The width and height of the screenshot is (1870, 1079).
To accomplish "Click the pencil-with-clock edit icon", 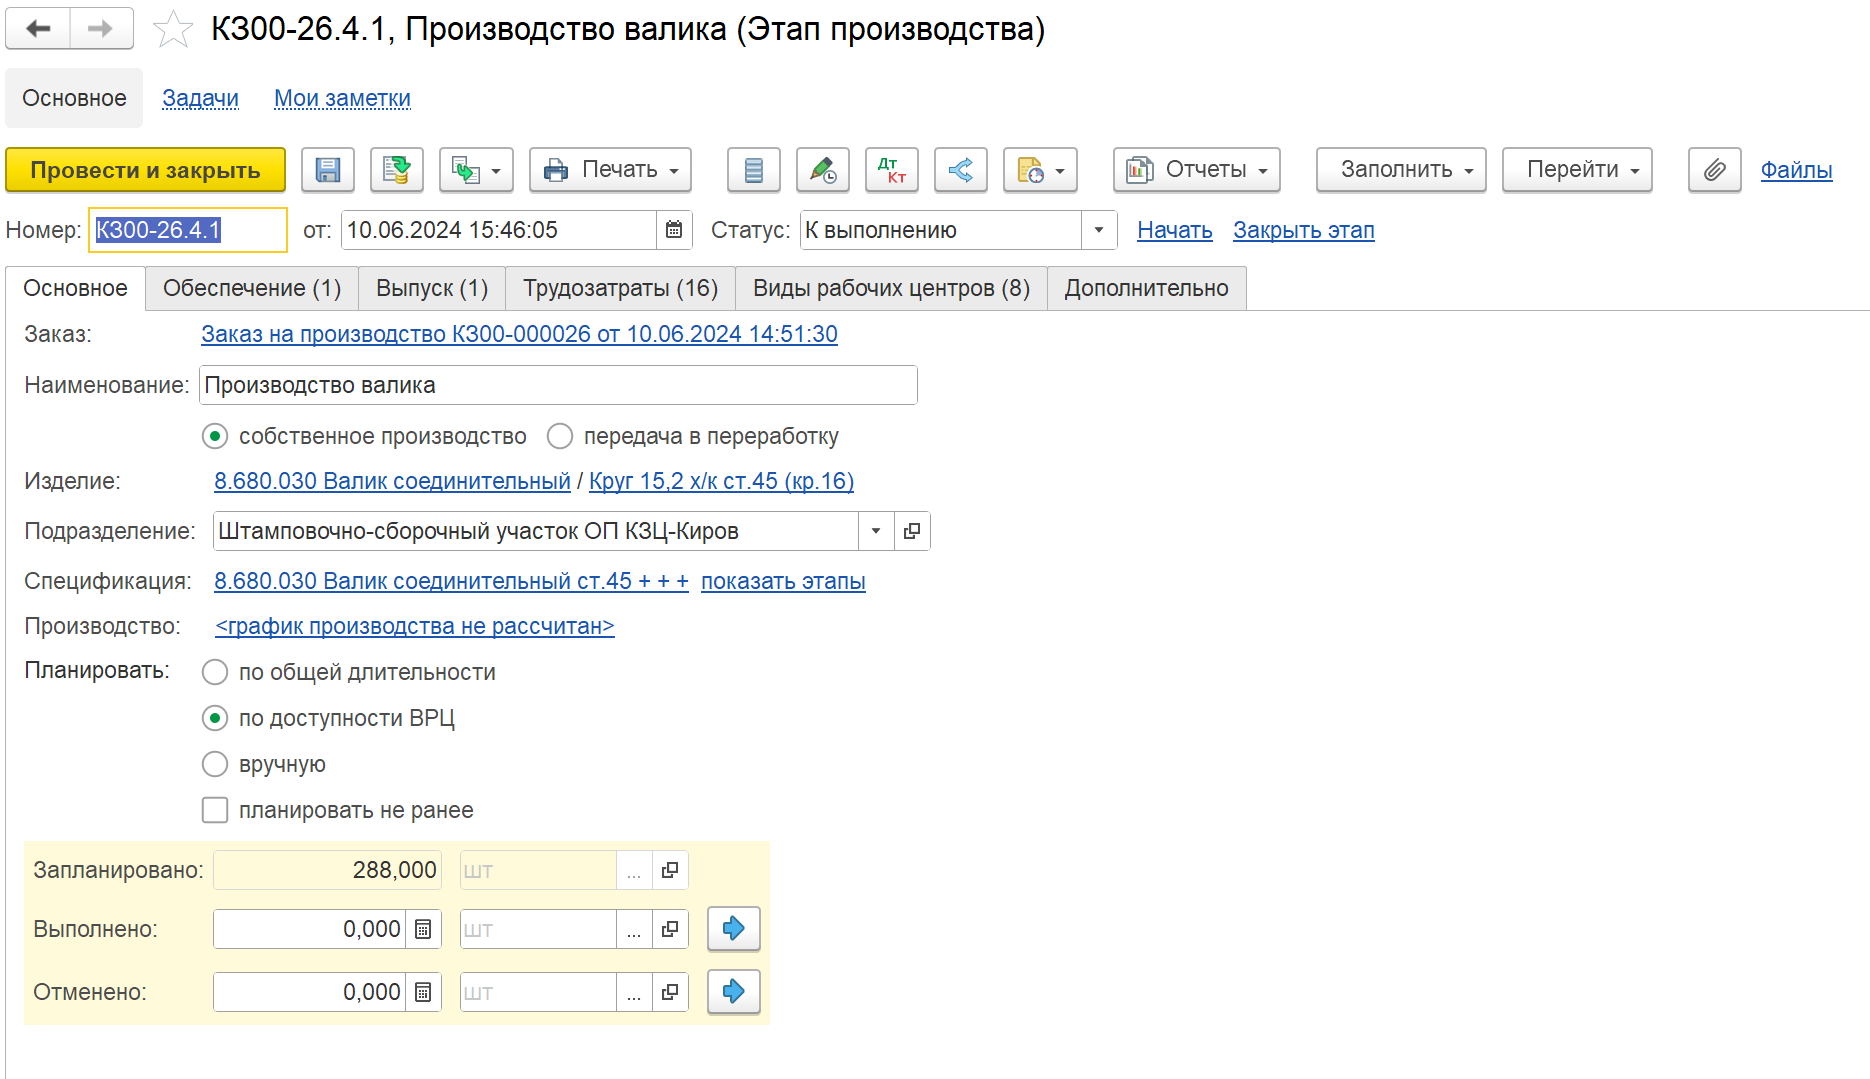I will pos(823,170).
